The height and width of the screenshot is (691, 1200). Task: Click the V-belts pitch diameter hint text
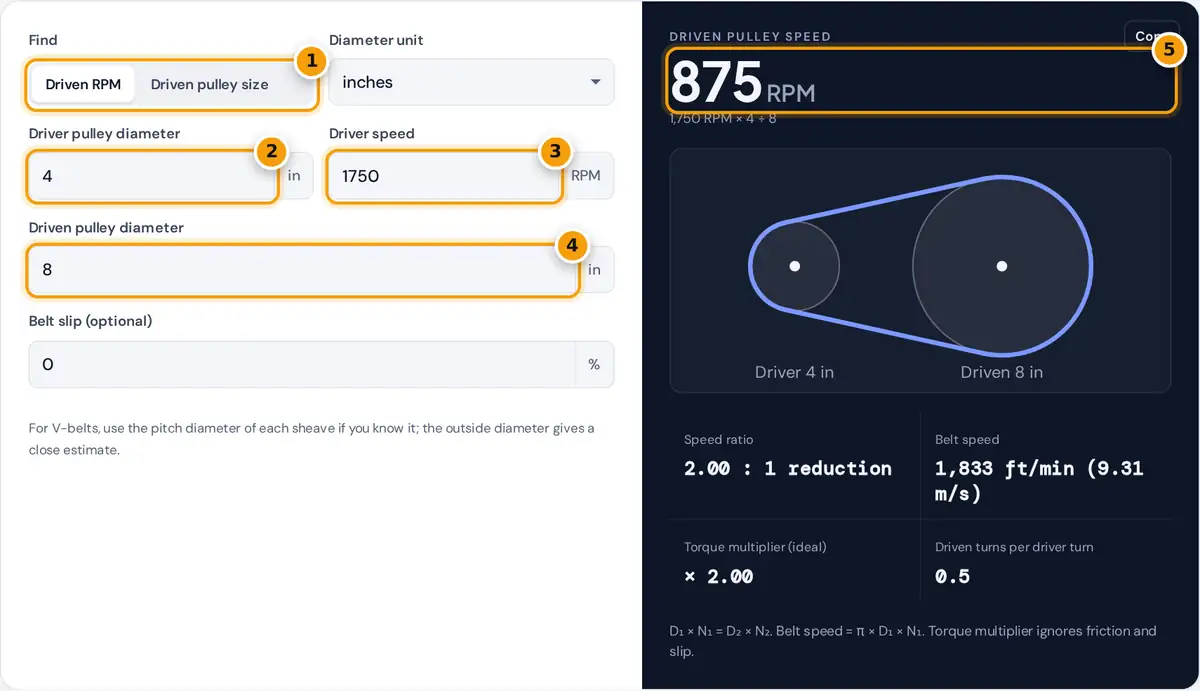(x=312, y=439)
